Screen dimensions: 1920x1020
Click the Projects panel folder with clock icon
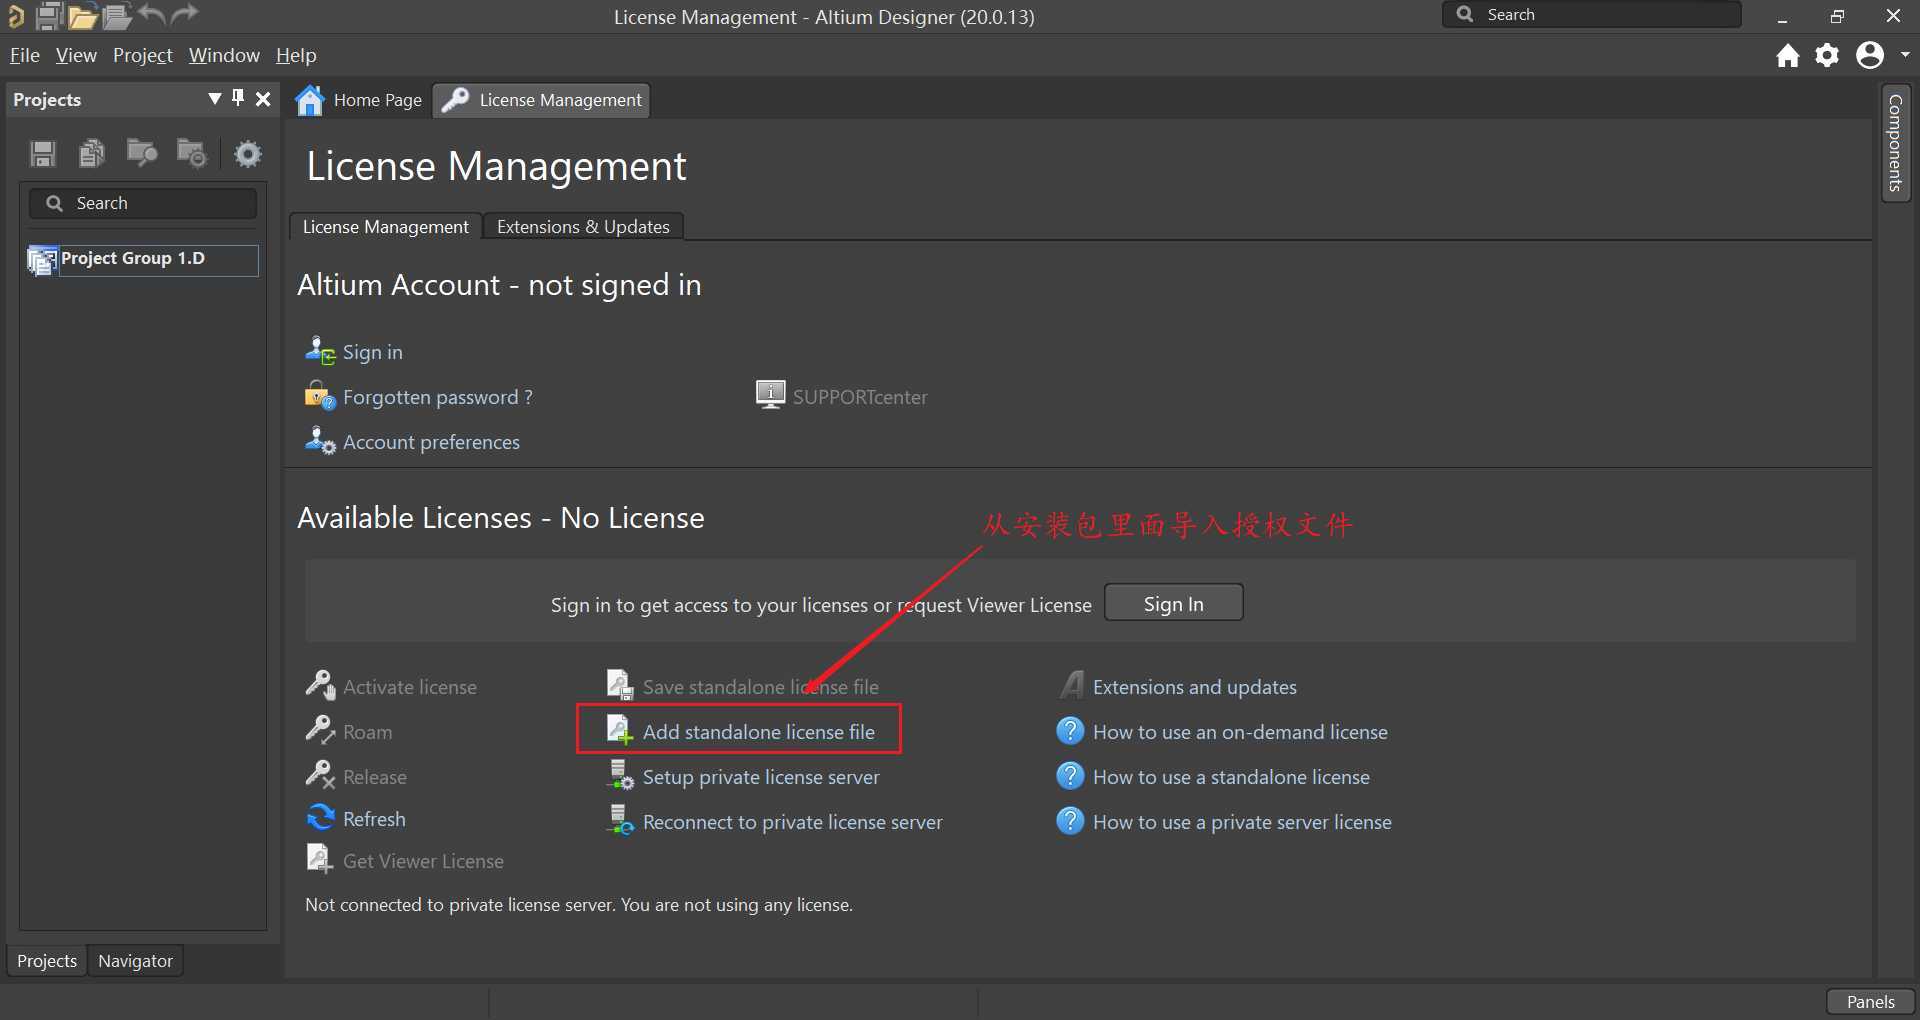(x=191, y=153)
